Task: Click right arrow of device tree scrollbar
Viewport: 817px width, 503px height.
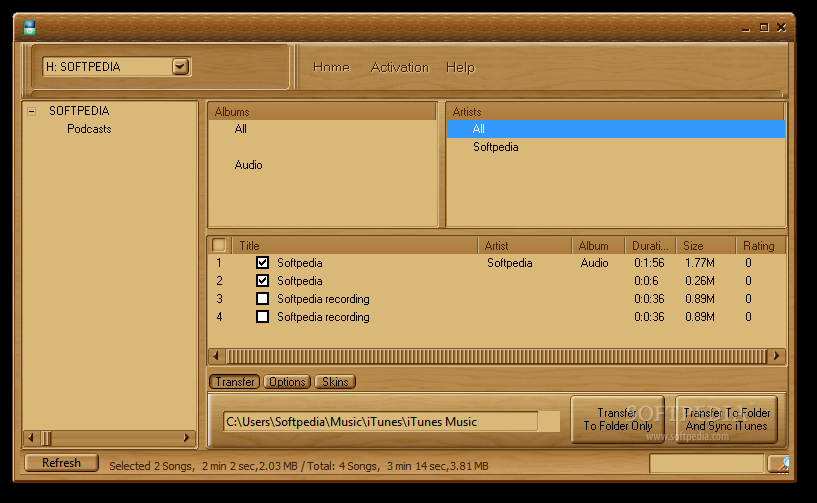Action: point(187,438)
